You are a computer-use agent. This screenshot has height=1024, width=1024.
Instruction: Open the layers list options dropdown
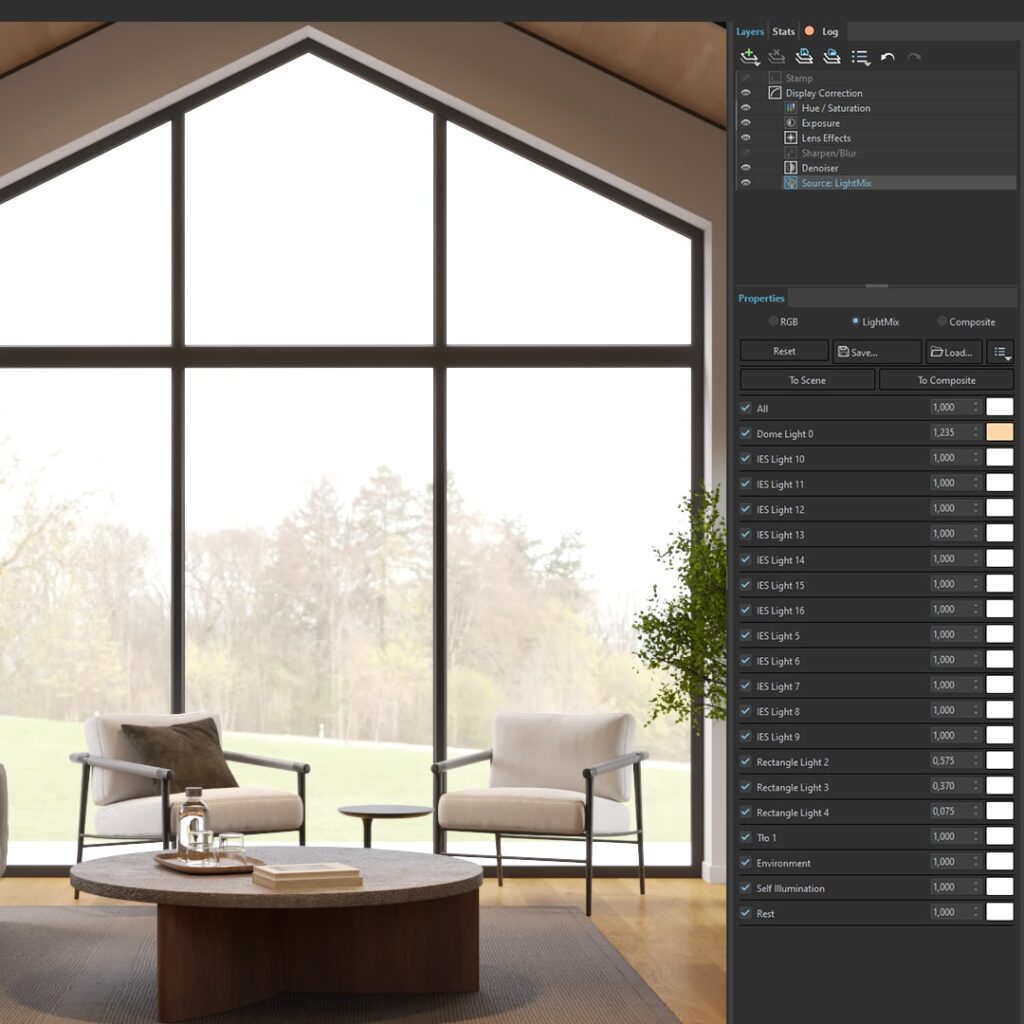860,57
